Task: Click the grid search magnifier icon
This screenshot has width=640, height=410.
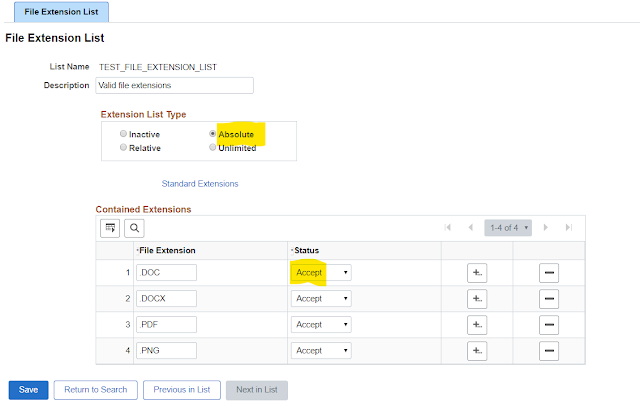Action: [135, 228]
